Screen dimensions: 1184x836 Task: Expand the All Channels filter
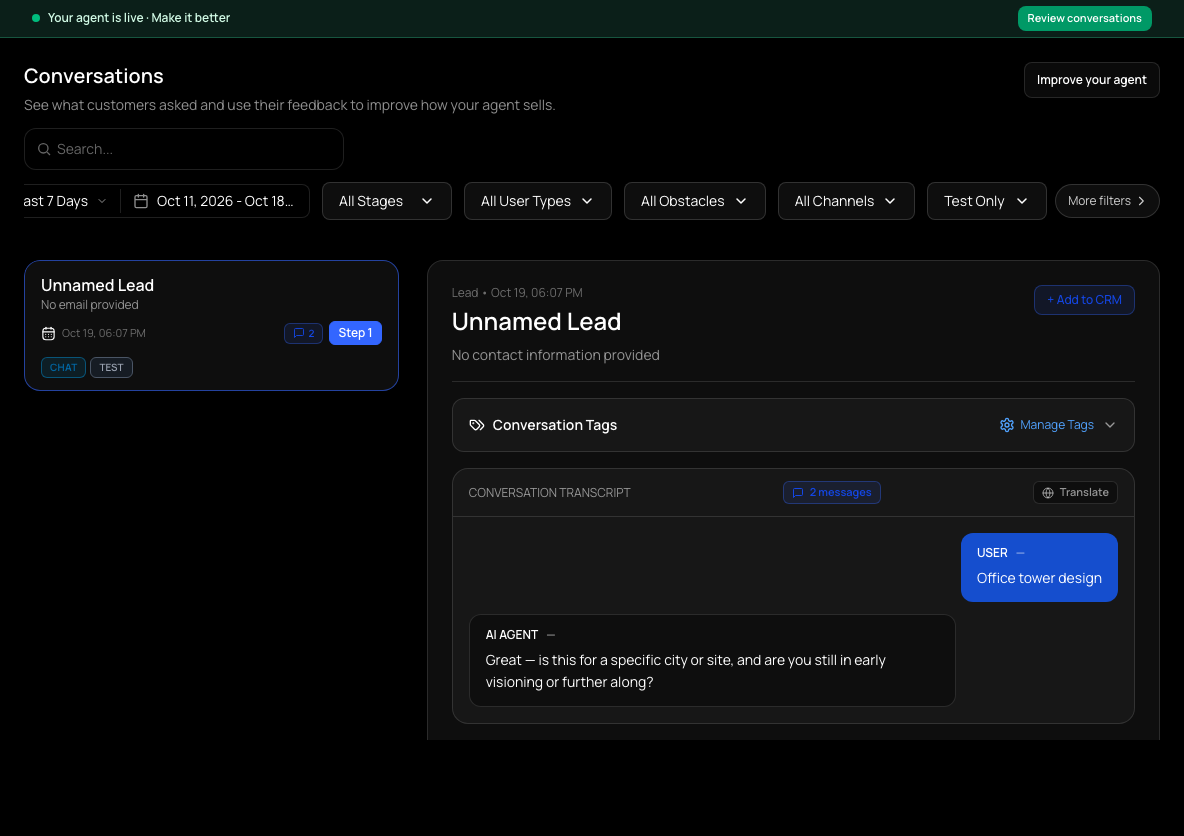846,201
